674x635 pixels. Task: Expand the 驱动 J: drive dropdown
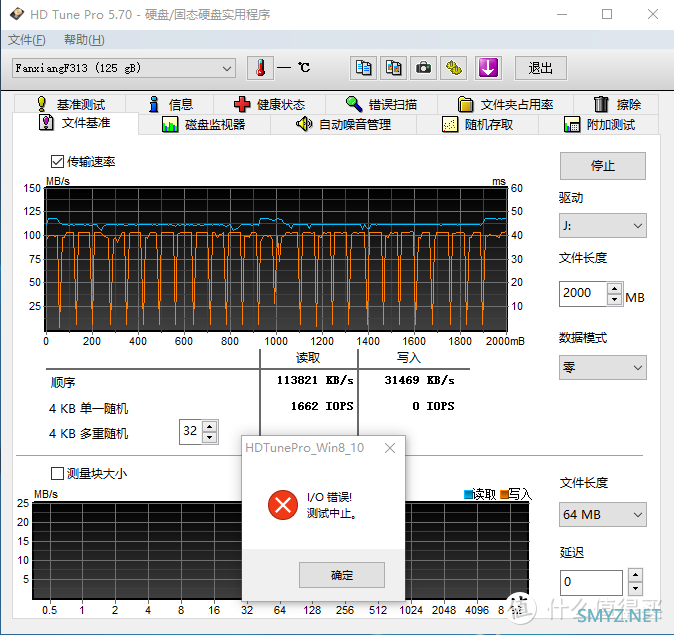click(602, 225)
